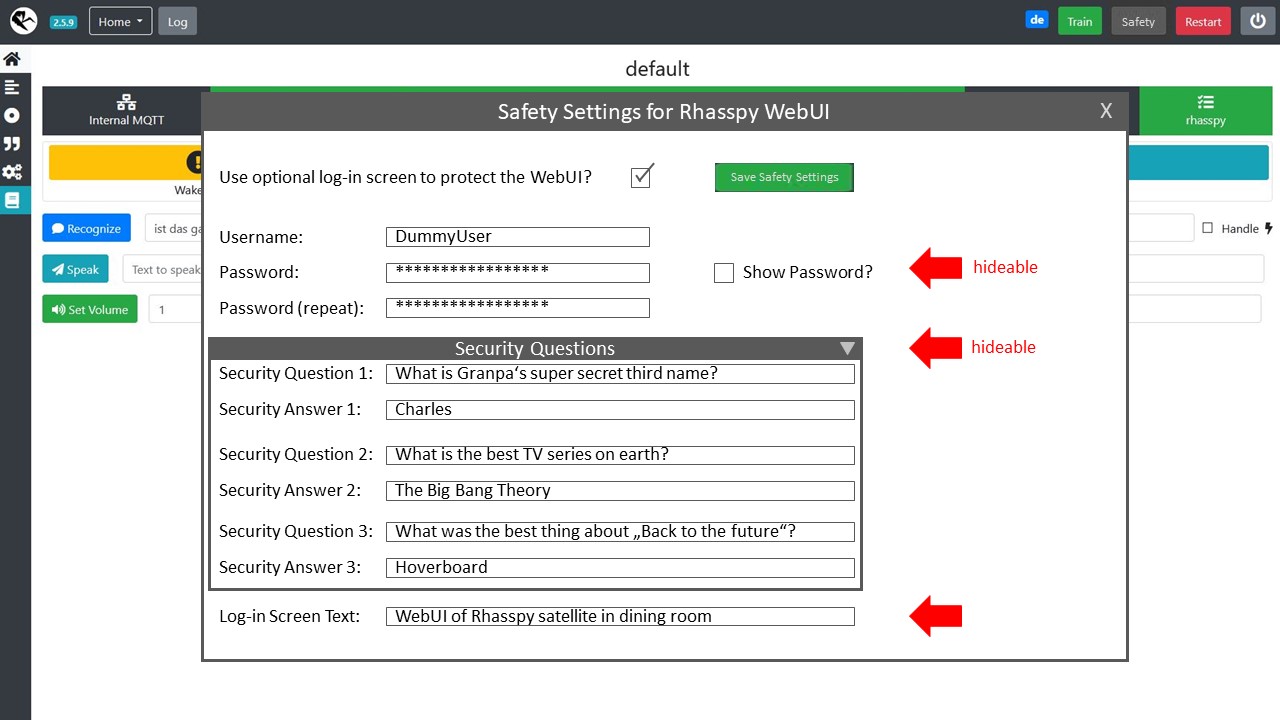Open the Home dropdown menu
This screenshot has height=720, width=1280.
pos(119,20)
